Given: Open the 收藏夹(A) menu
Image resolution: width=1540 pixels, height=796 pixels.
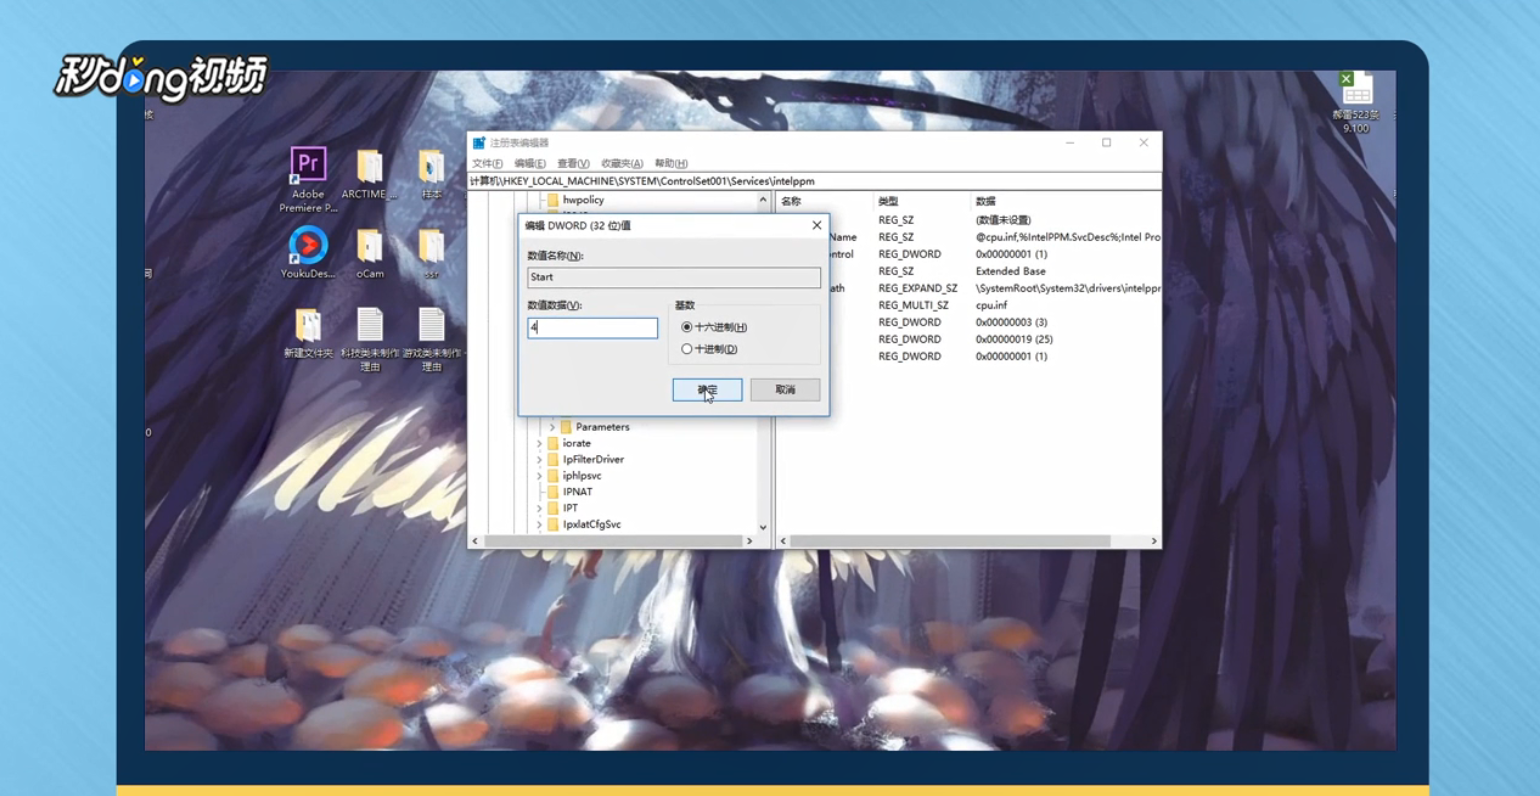Looking at the screenshot, I should pyautogui.click(x=622, y=163).
